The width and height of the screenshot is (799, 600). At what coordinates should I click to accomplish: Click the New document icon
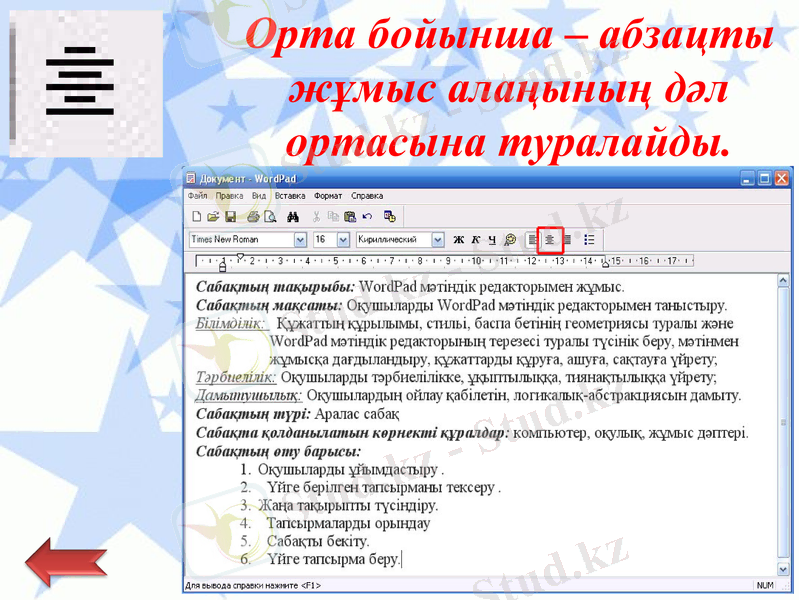(197, 217)
